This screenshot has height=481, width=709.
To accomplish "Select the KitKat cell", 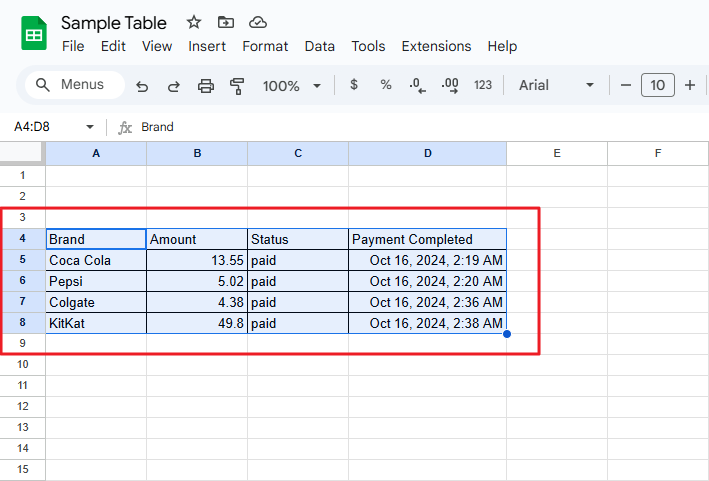I will coord(96,323).
